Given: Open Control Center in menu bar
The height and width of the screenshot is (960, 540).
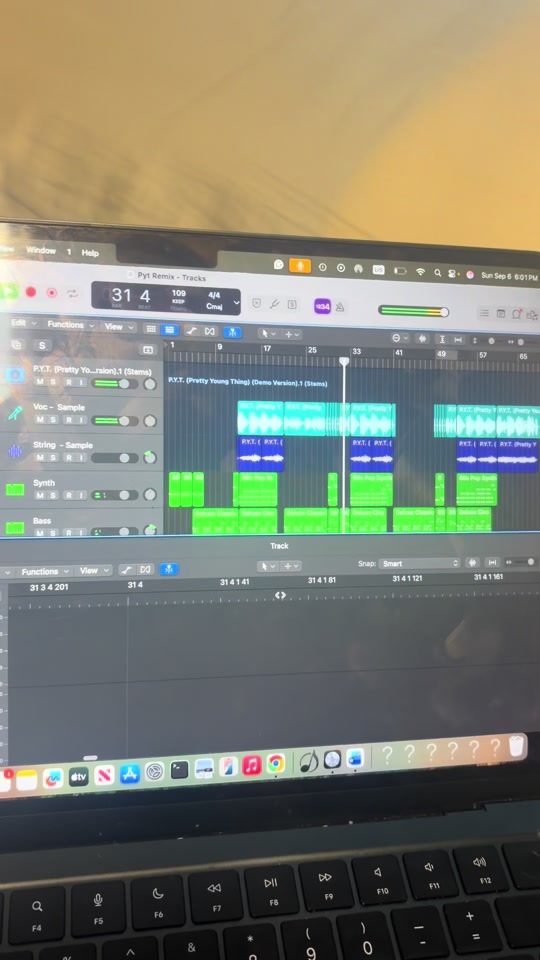Looking at the screenshot, I should (453, 274).
